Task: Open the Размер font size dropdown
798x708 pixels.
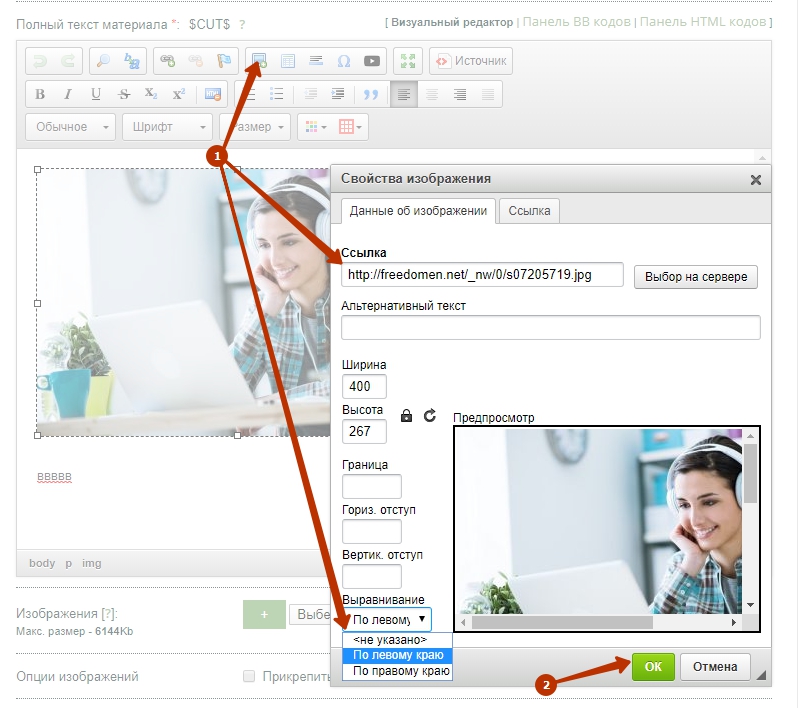Action: [255, 127]
